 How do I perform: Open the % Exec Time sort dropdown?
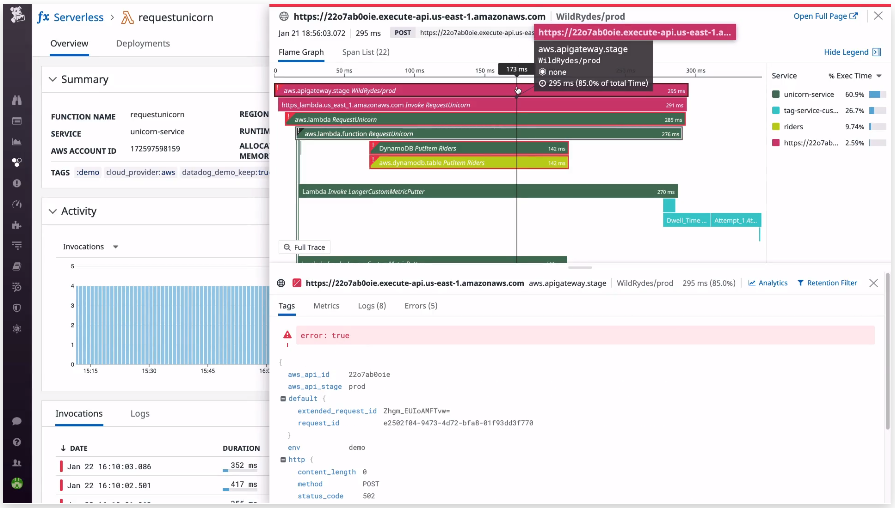(x=855, y=75)
